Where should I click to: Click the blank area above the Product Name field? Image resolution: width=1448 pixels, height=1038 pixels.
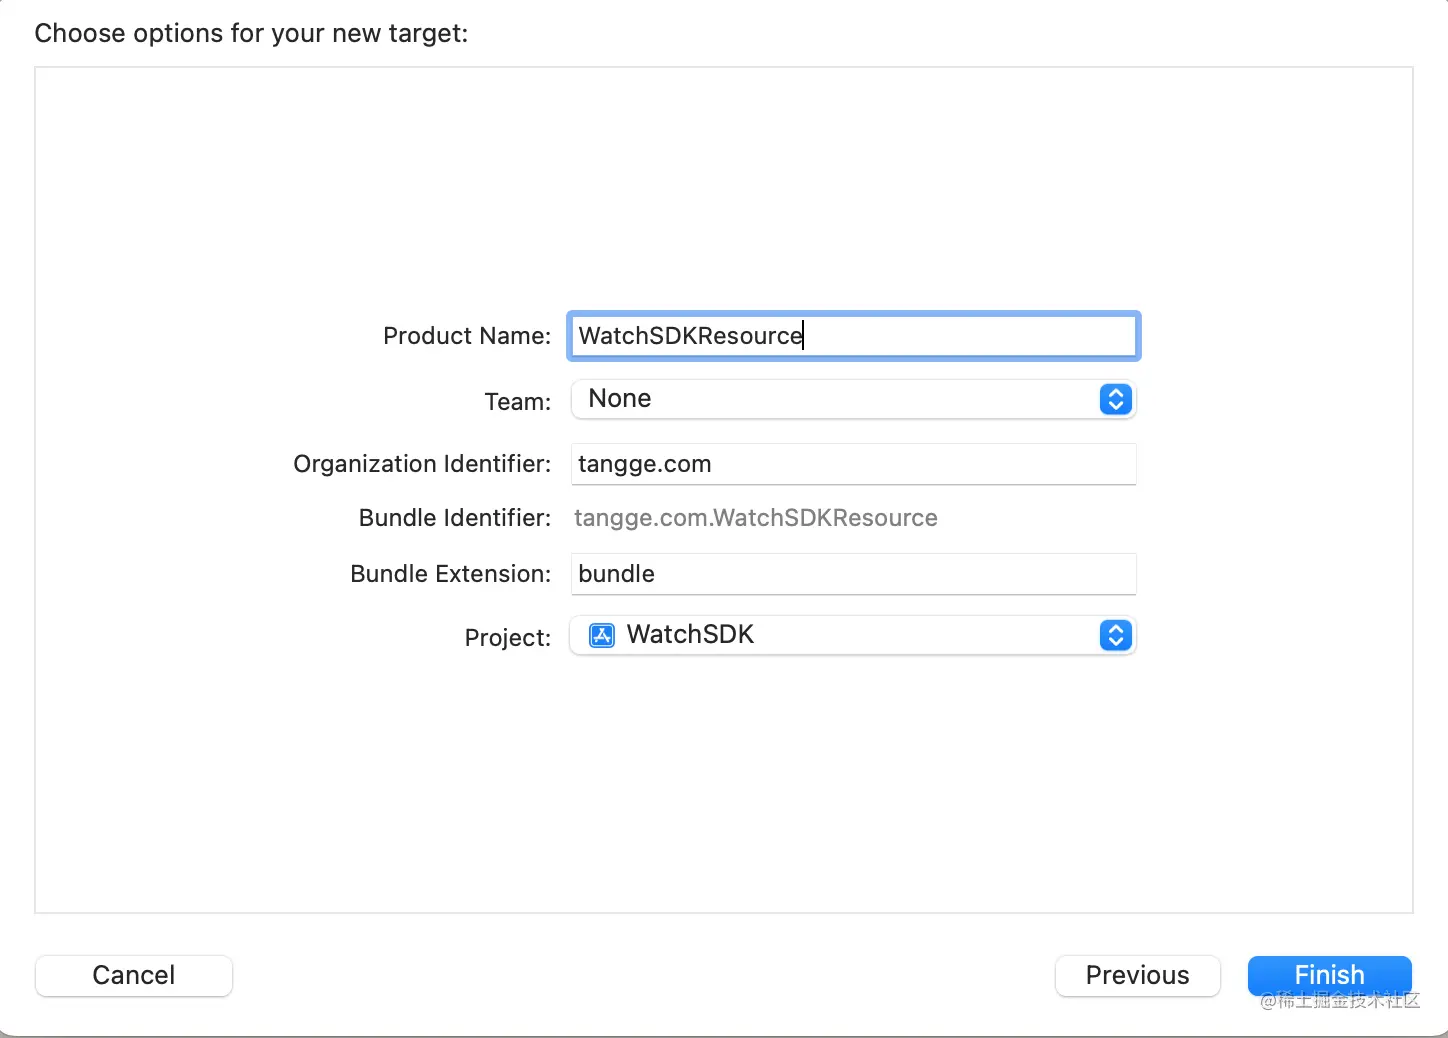[724, 190]
